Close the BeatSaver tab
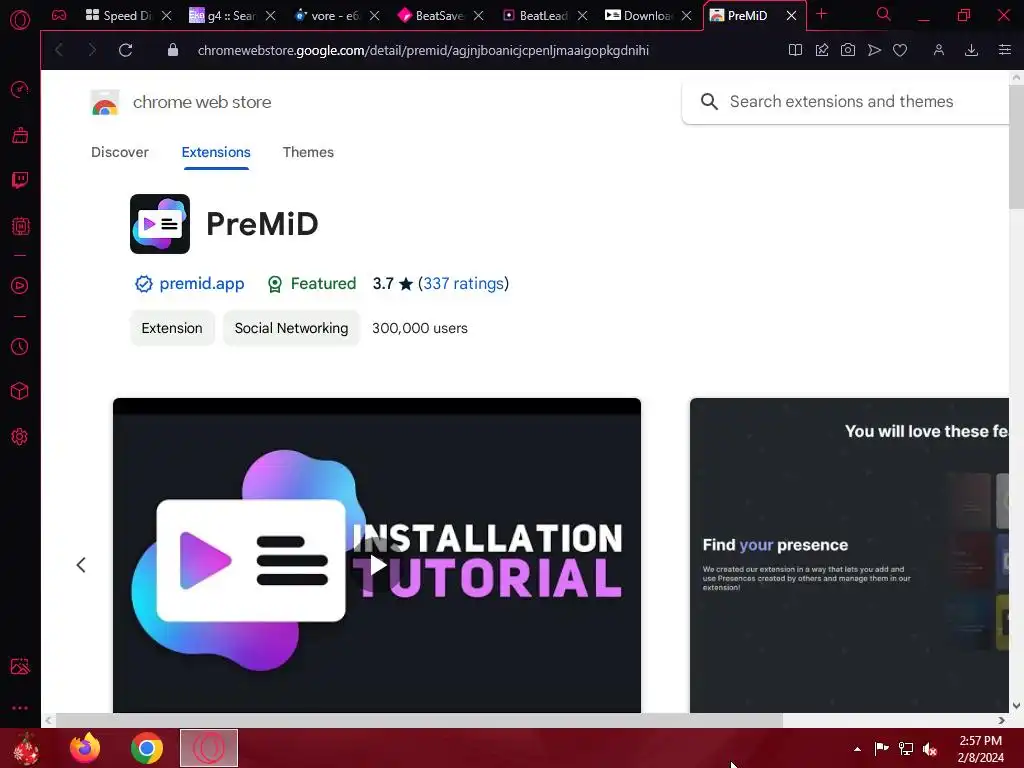Screen dimensions: 1024x768 coord(479,16)
